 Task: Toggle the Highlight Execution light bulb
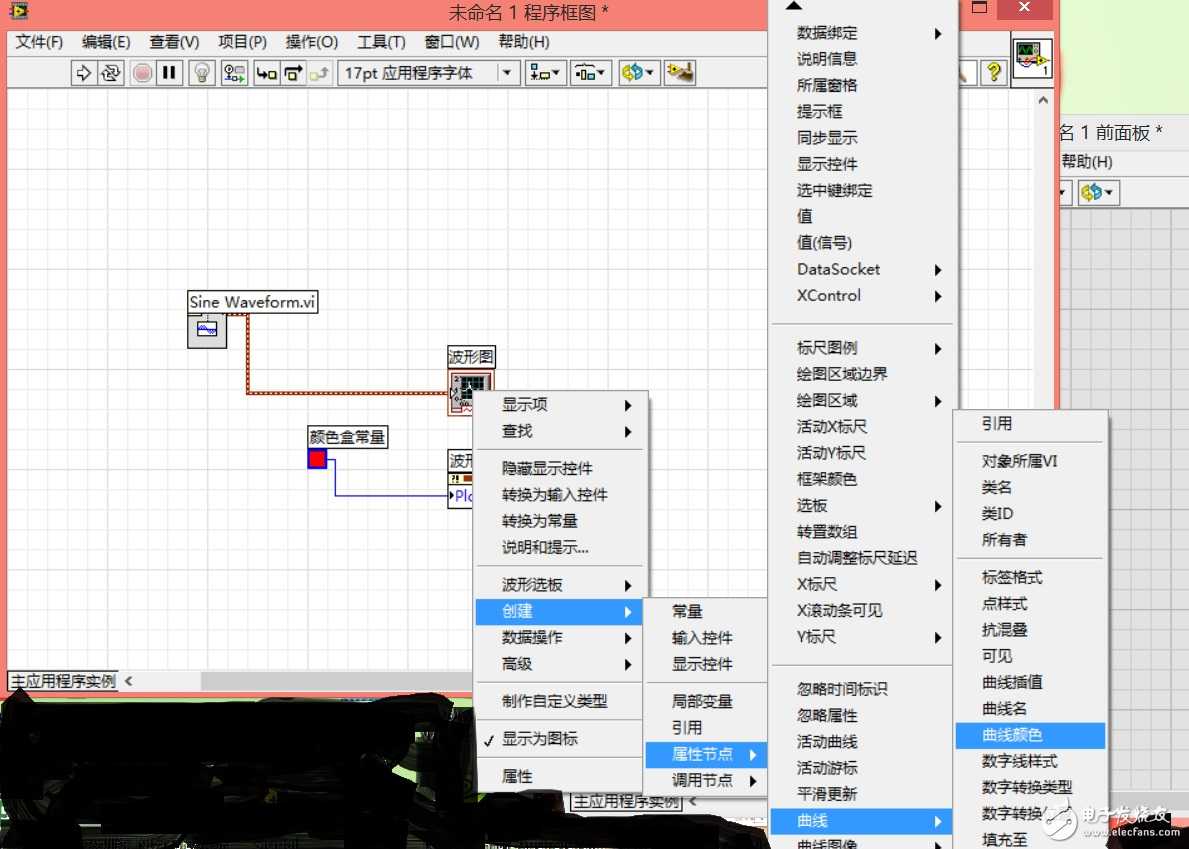[x=202, y=73]
